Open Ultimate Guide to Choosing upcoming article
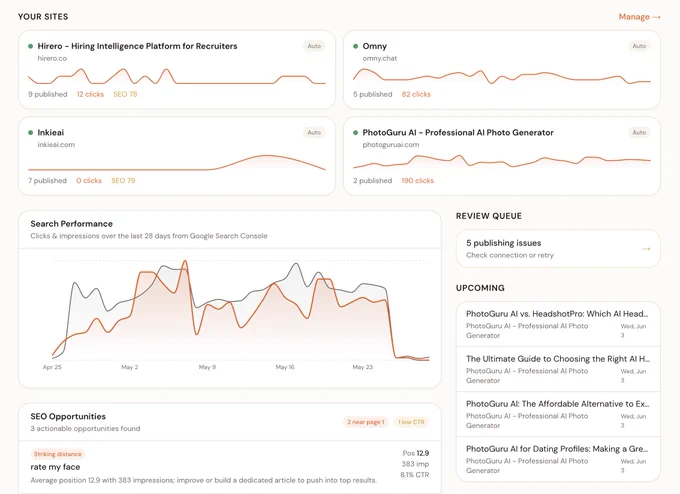The image size is (680, 494). tap(558, 369)
